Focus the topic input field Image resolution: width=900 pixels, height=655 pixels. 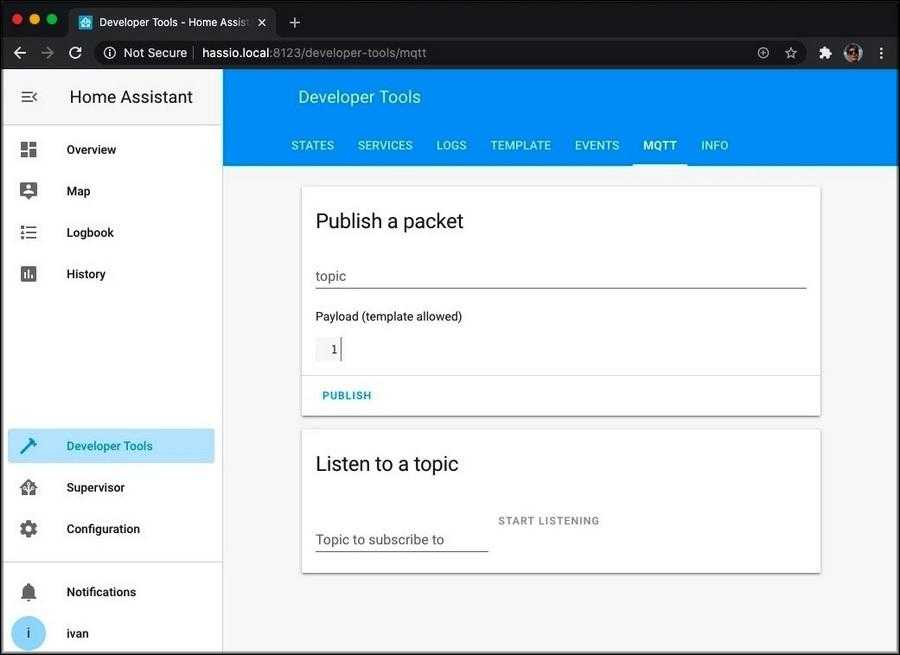pos(560,276)
